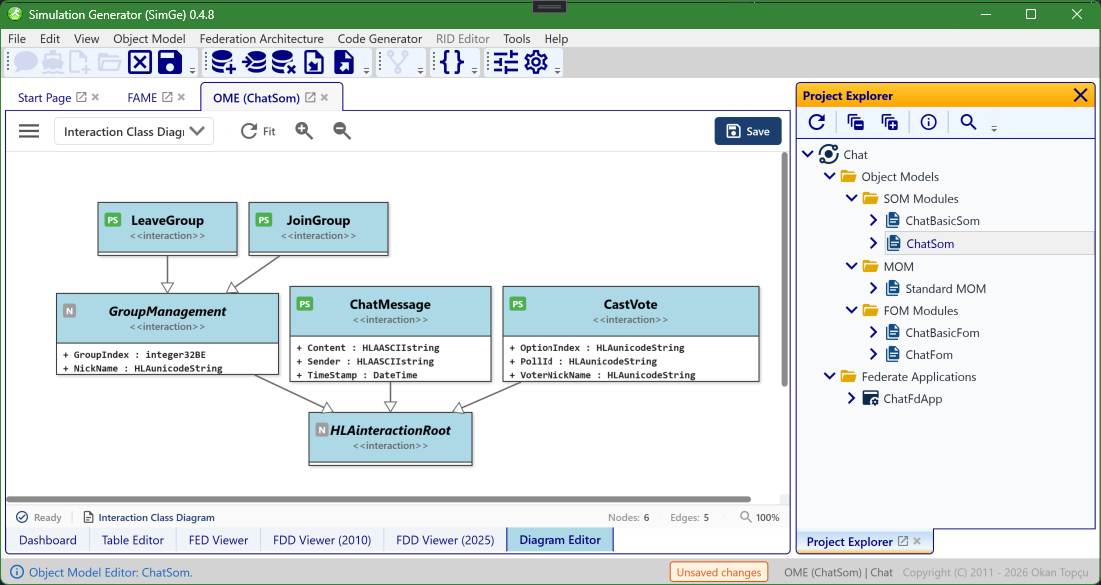Screen dimensions: 1101x585
Task: Click the expand all icon in Project Explorer
Action: [889, 122]
